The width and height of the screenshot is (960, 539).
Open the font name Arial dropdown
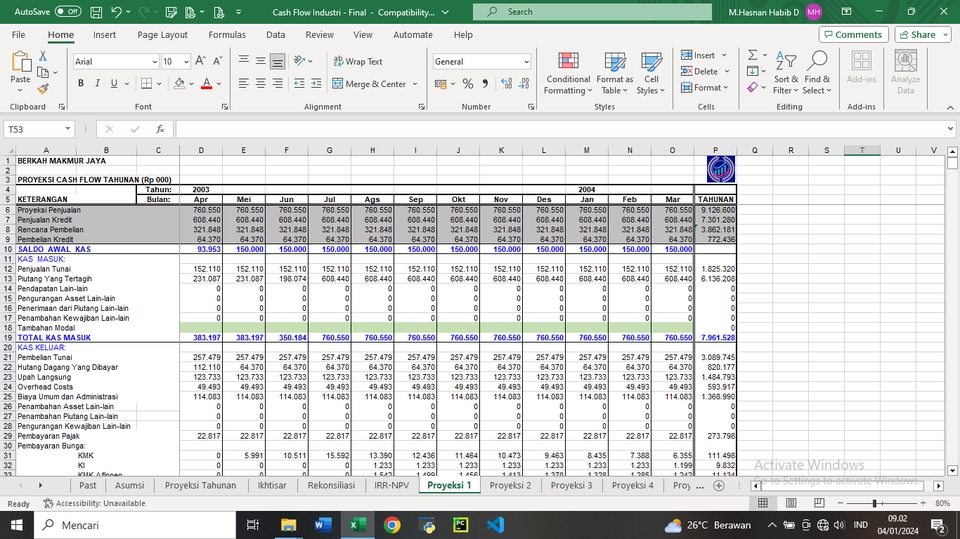(154, 62)
